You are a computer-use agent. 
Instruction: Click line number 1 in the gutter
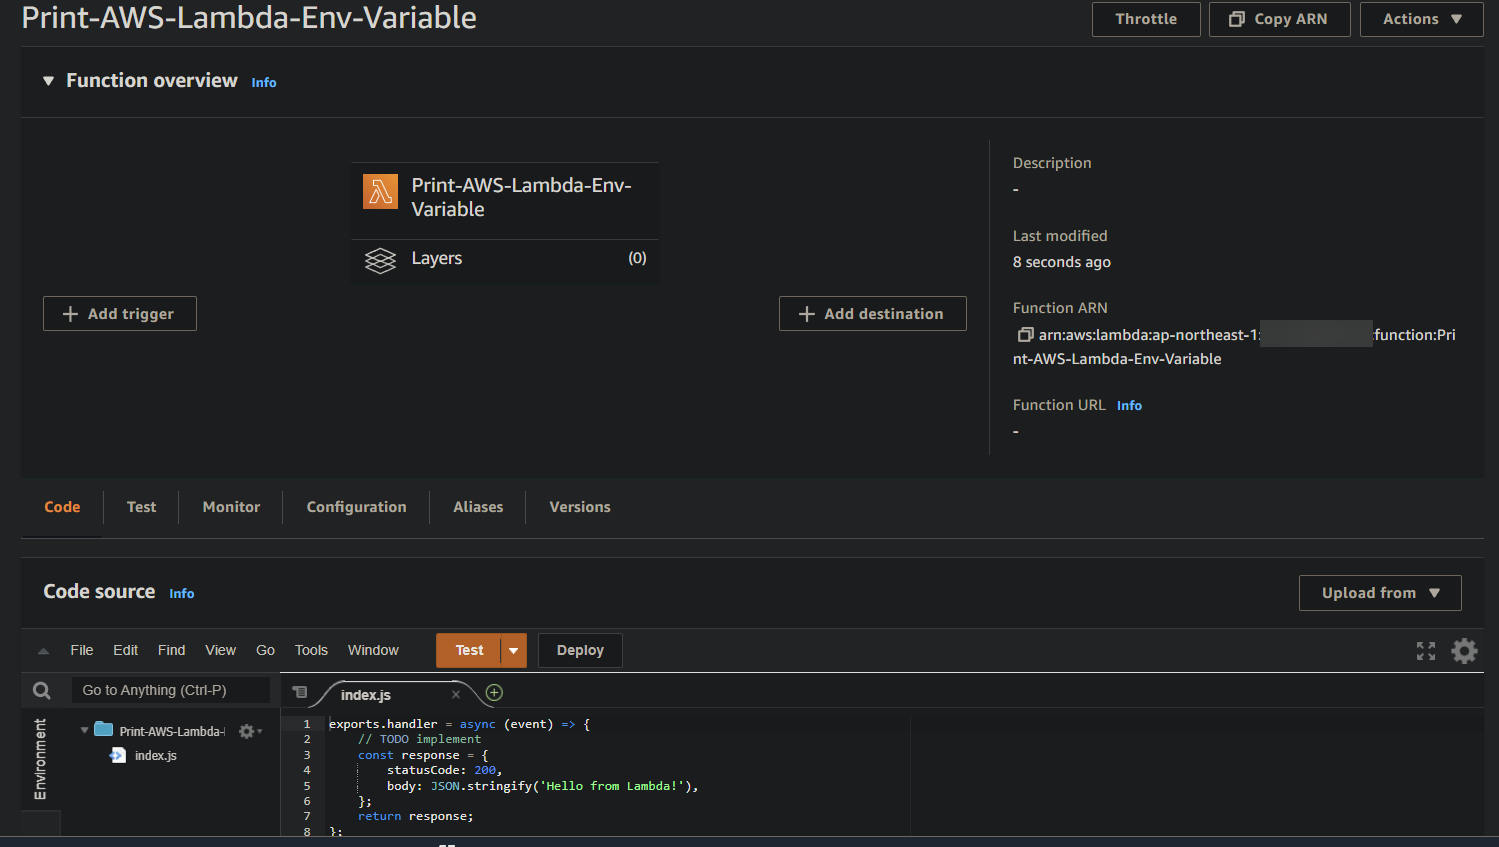[x=307, y=724]
